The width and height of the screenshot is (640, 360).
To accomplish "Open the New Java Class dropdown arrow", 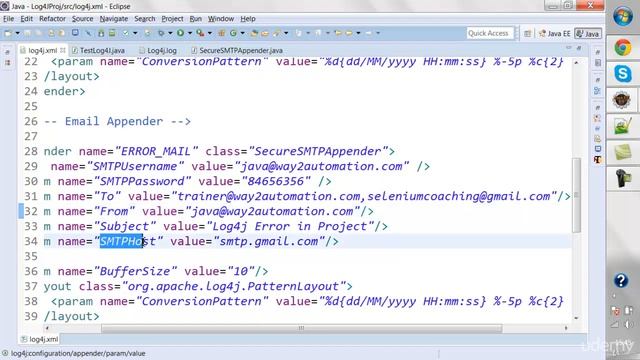I will (x=242, y=33).
